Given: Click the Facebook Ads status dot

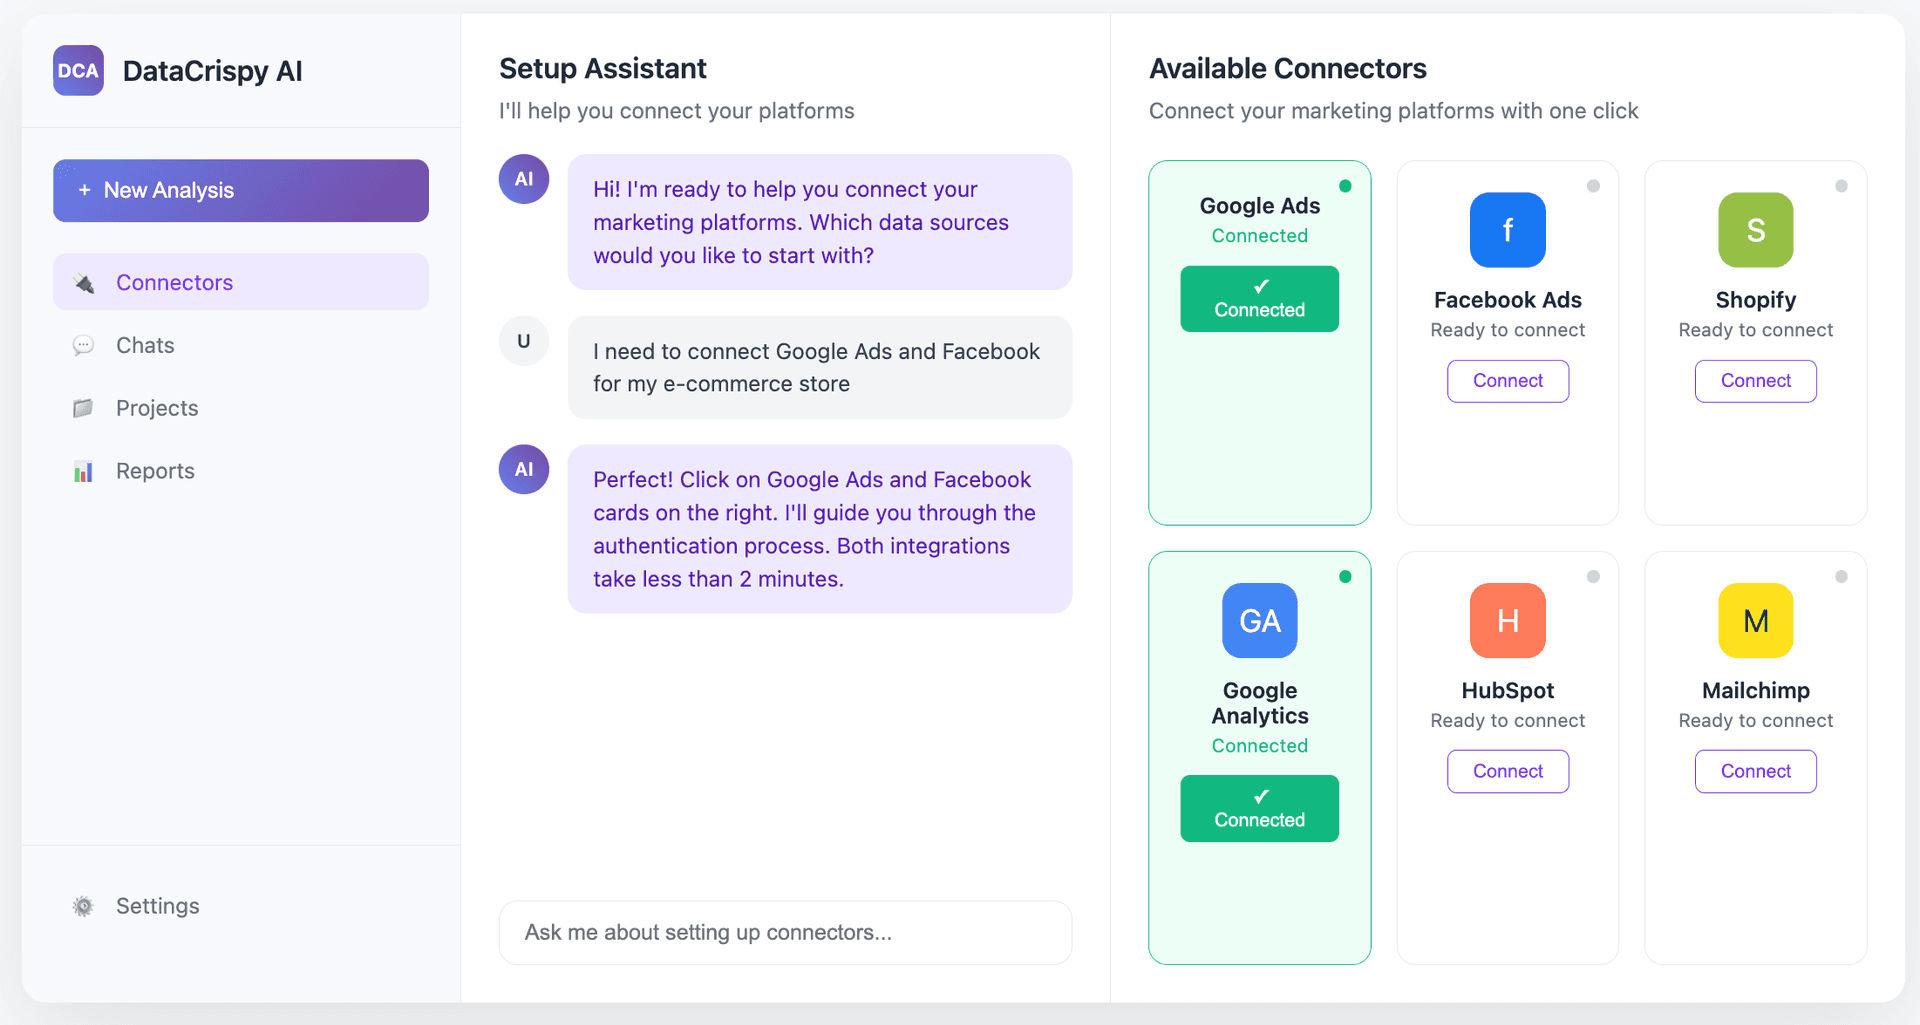Looking at the screenshot, I should pos(1593,186).
